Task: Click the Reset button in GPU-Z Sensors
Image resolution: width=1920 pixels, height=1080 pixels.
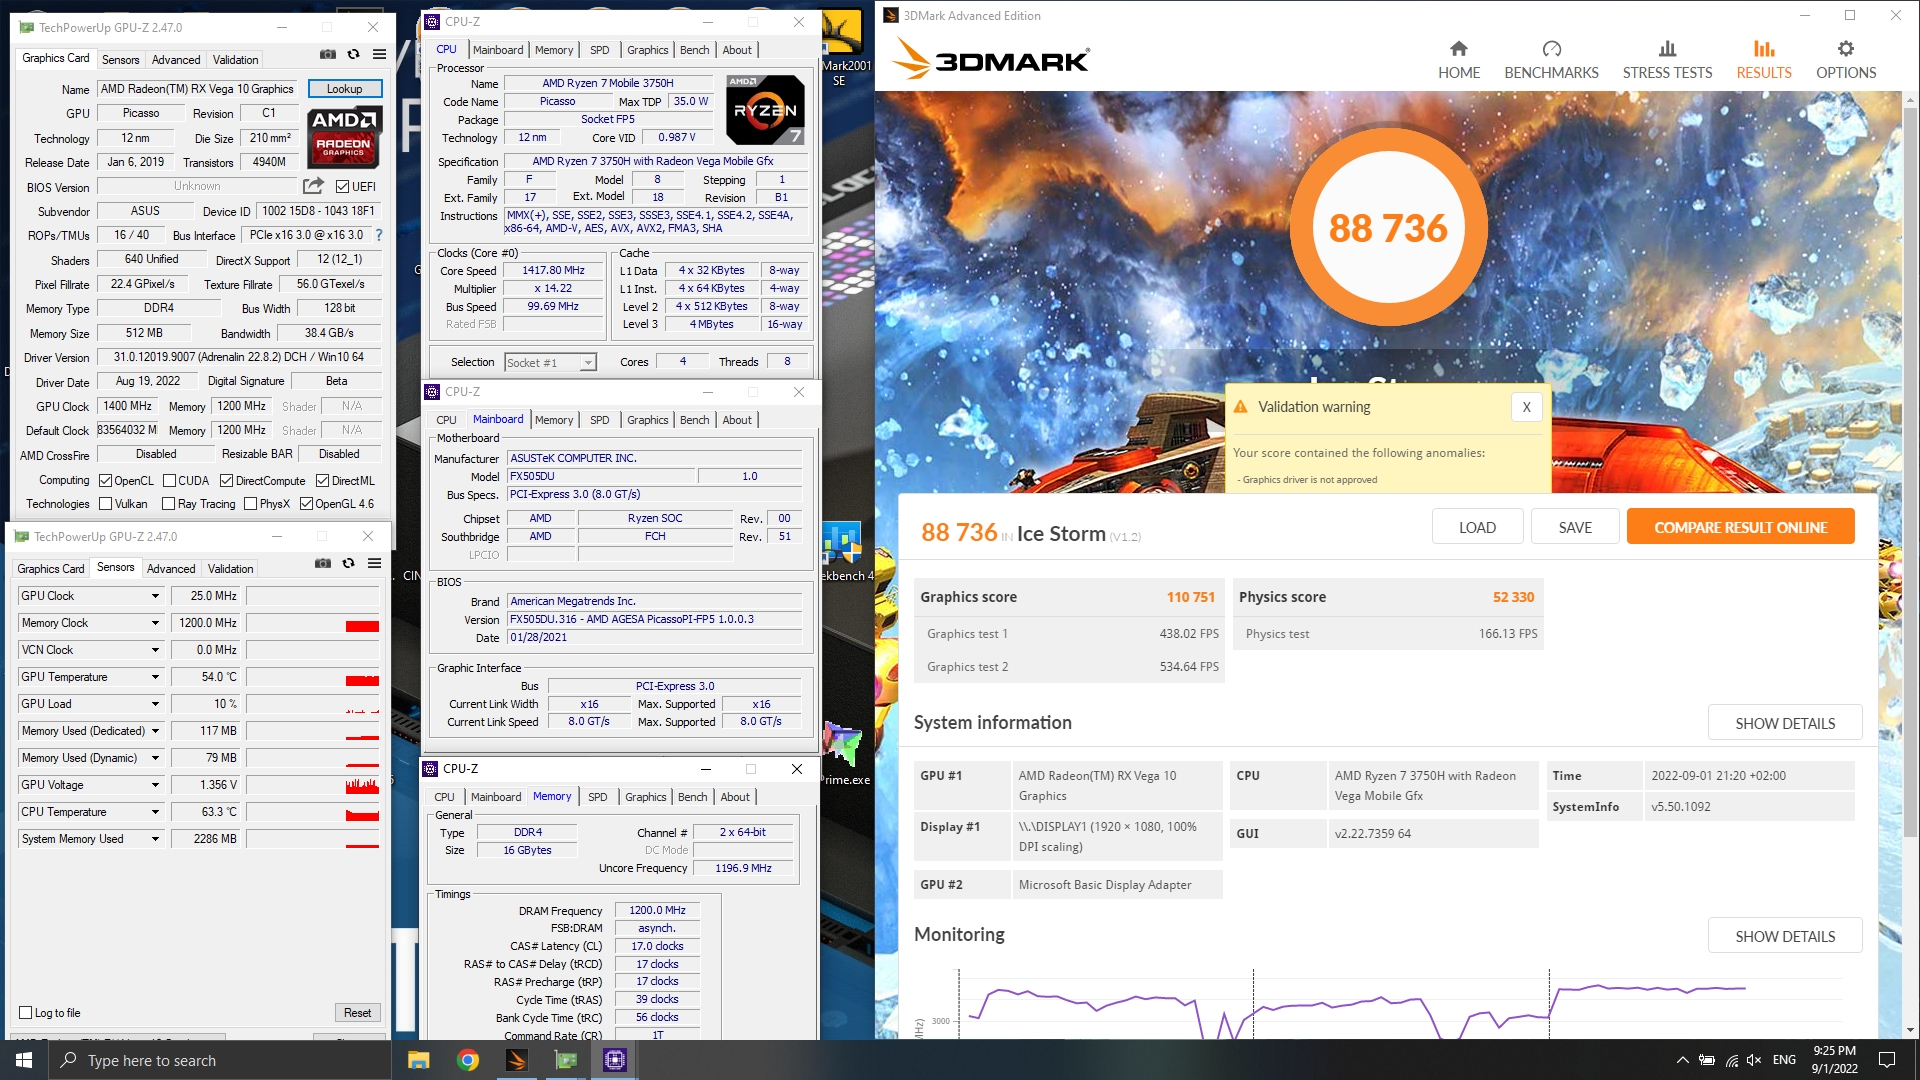Action: coord(357,1013)
